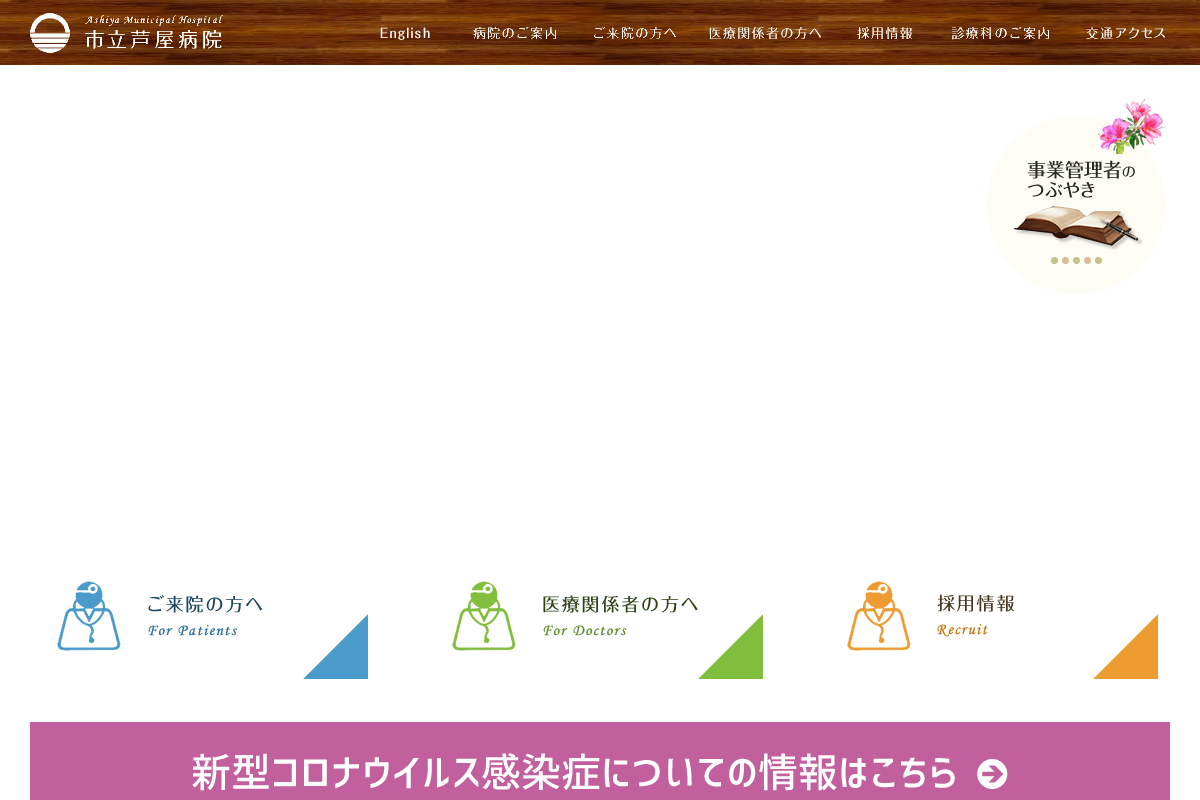Click the Ashiya Municipal Hospital logo icon
The image size is (1200, 800).
click(x=50, y=33)
